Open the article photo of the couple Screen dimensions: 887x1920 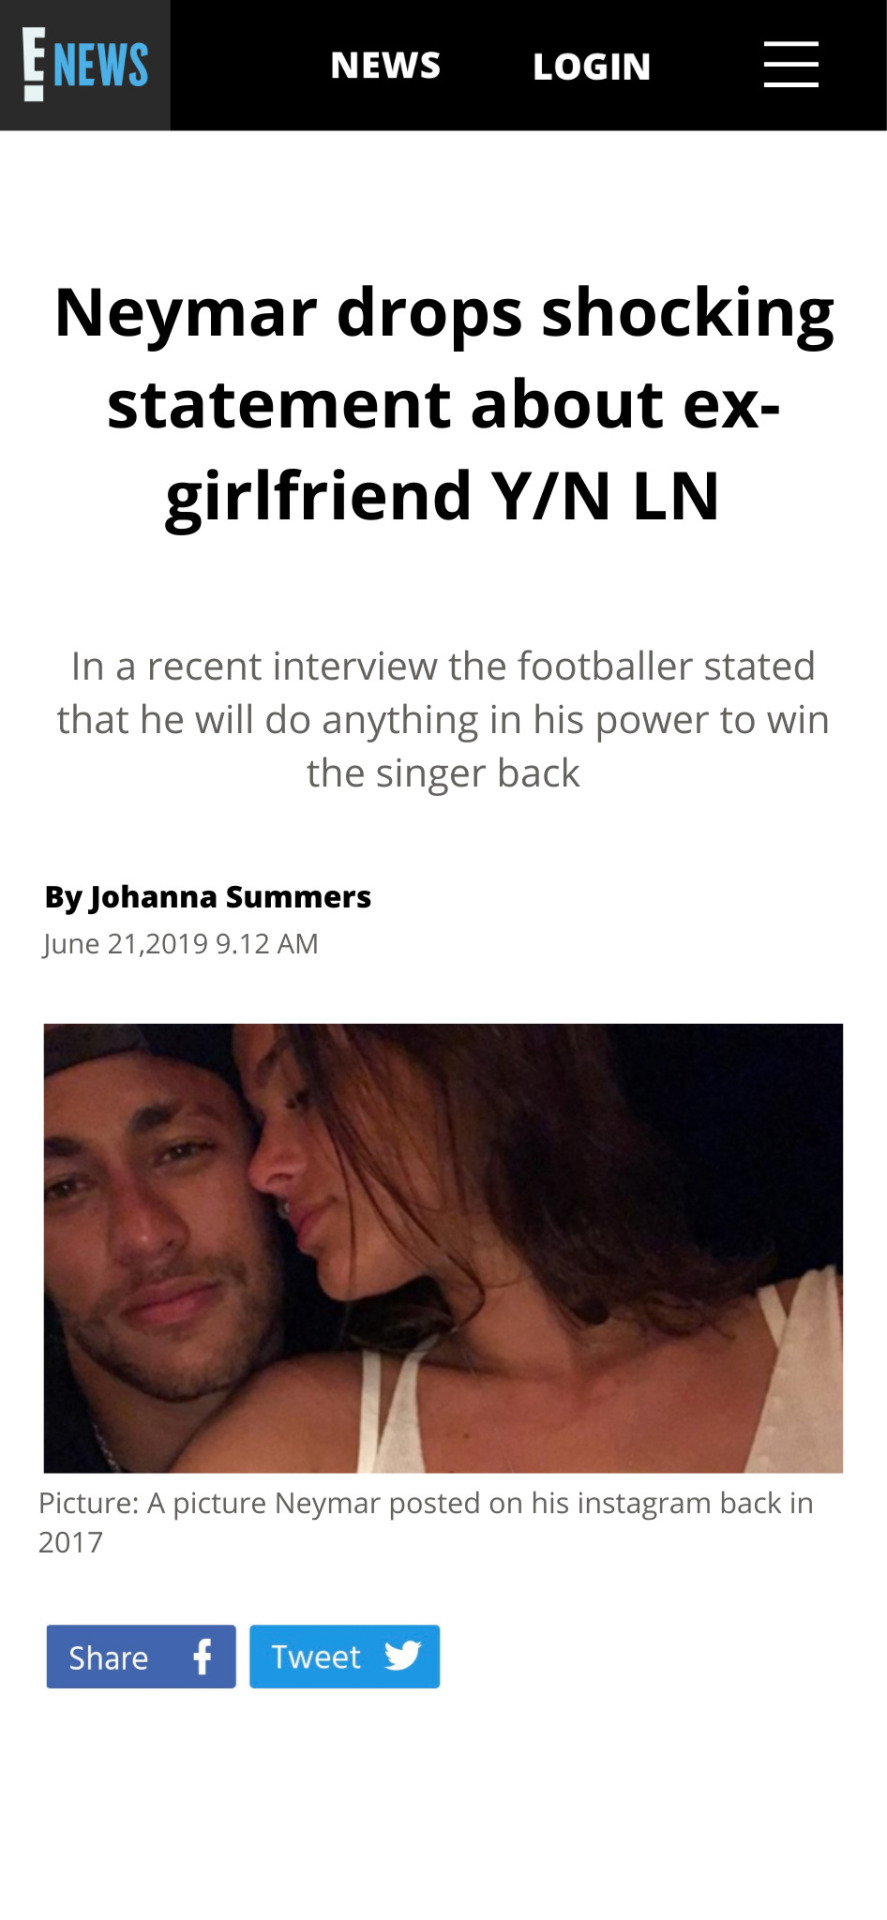click(x=443, y=1247)
